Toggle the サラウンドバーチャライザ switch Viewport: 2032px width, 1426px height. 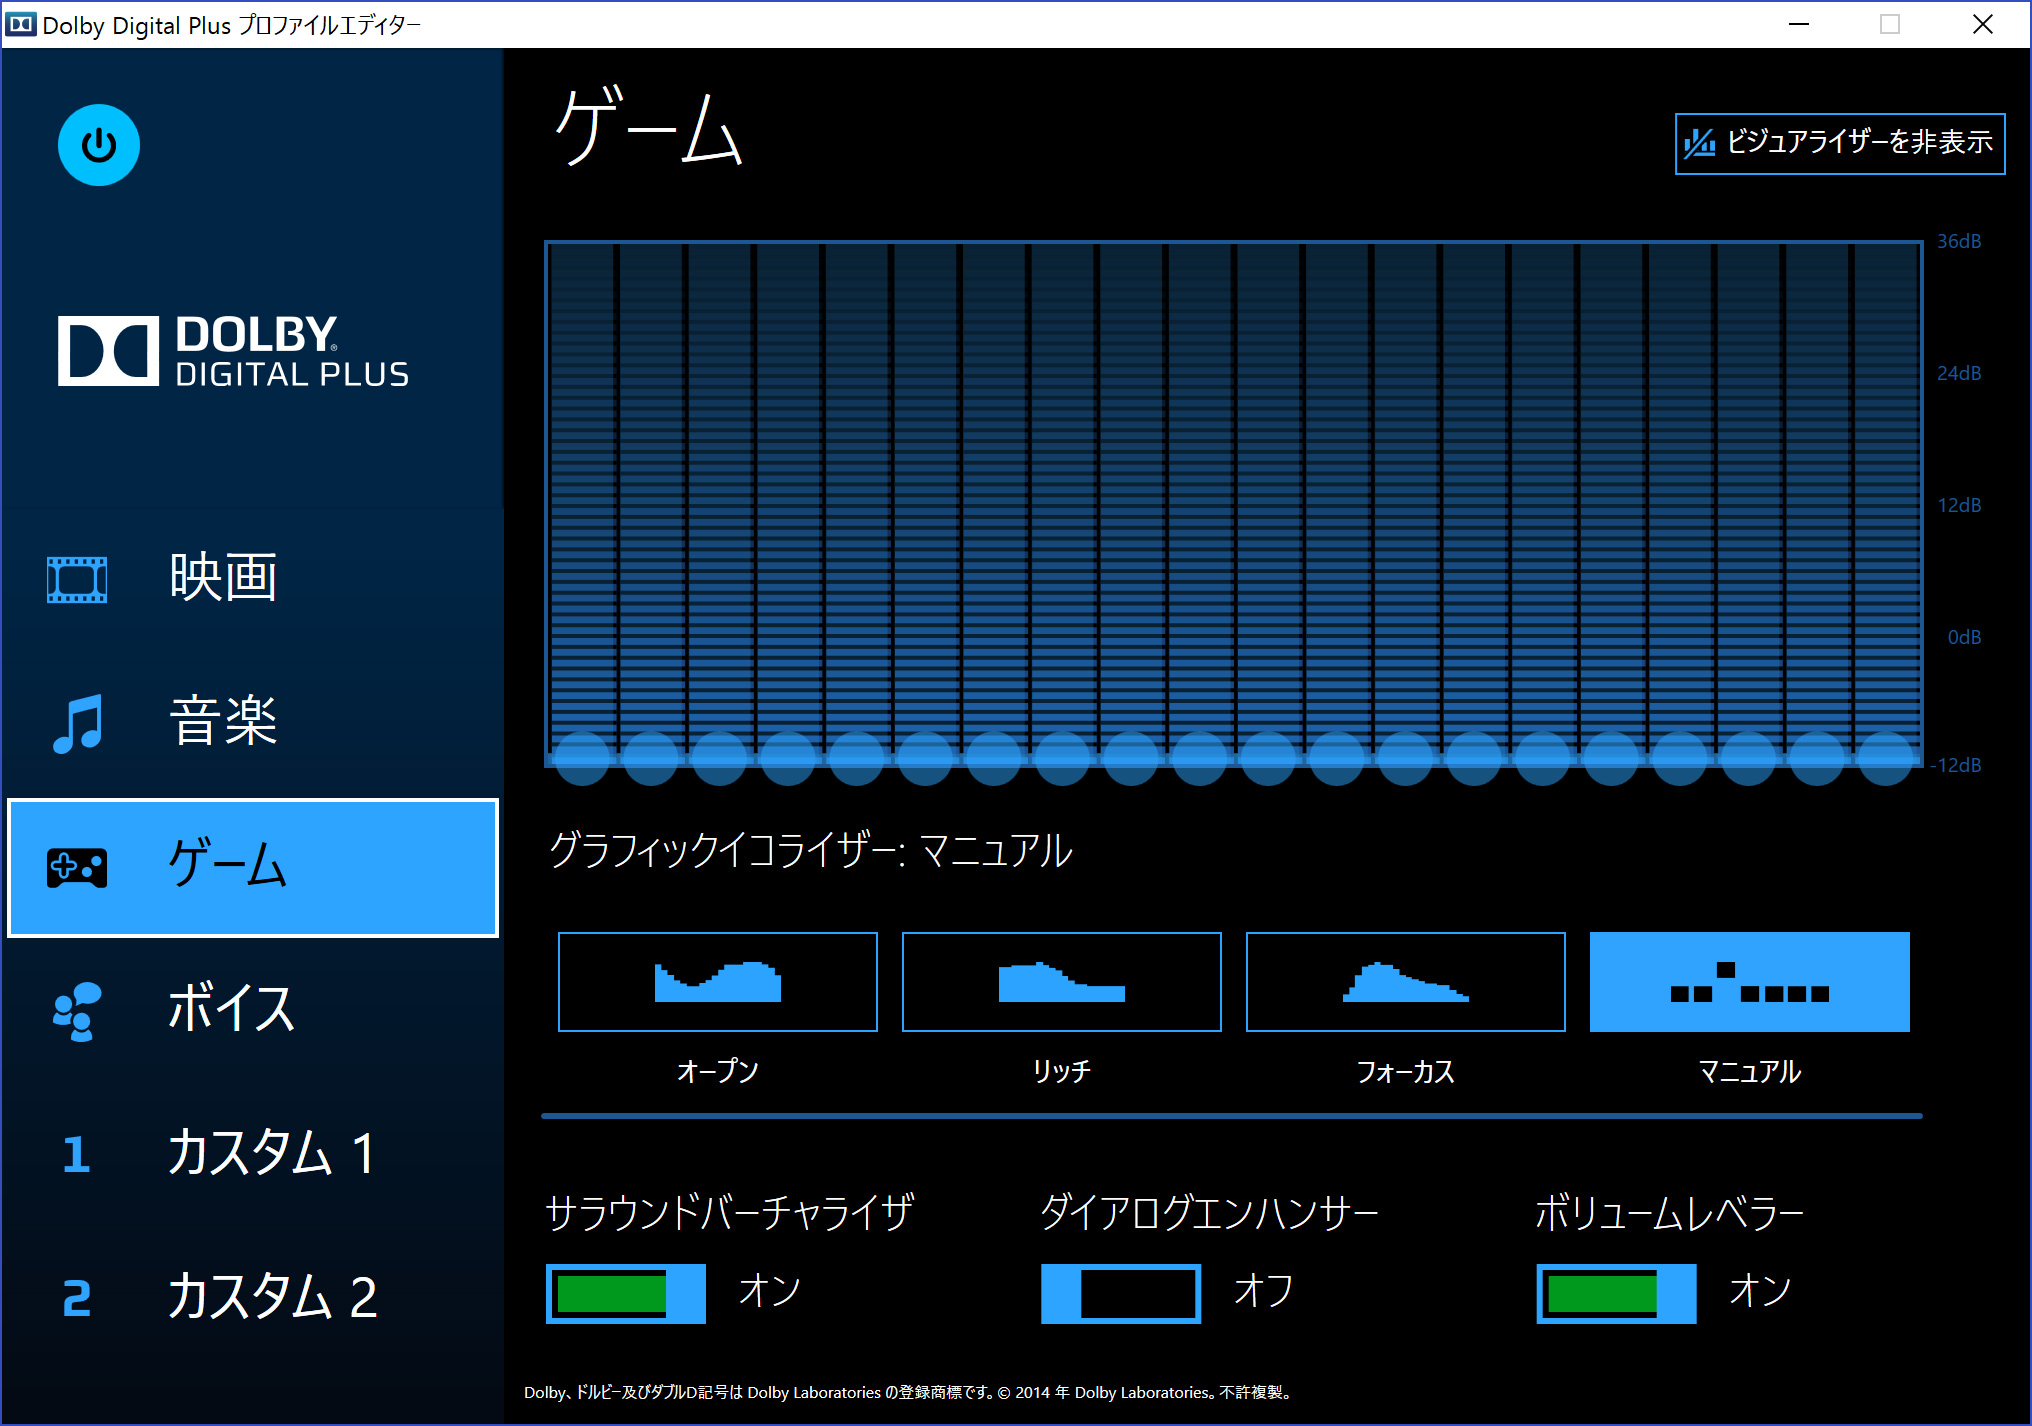[626, 1294]
